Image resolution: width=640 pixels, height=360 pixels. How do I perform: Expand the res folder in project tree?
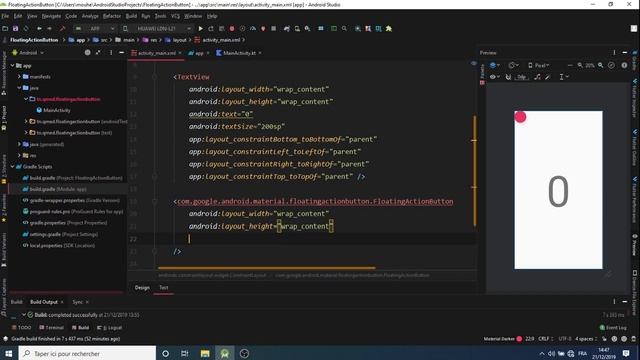[19, 156]
